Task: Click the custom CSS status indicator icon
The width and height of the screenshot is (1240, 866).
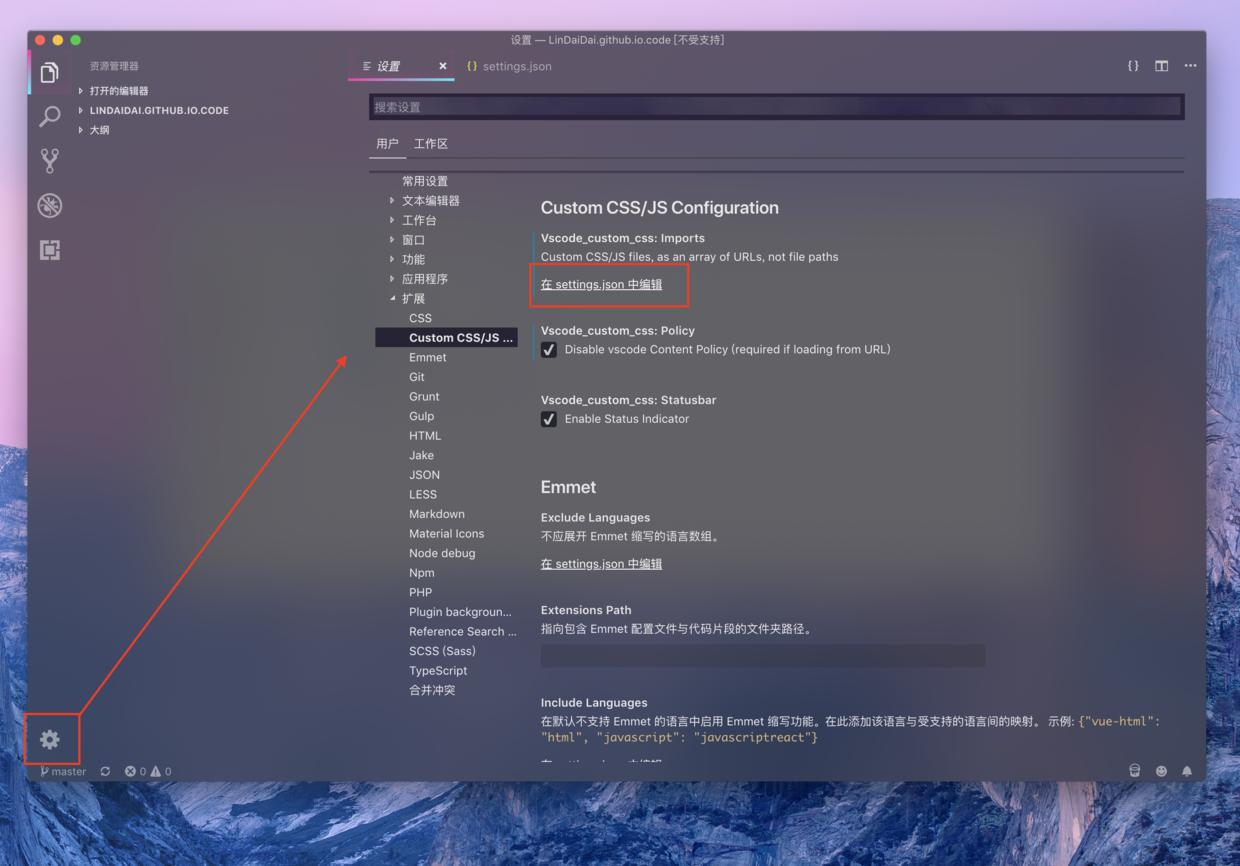Action: point(1134,771)
